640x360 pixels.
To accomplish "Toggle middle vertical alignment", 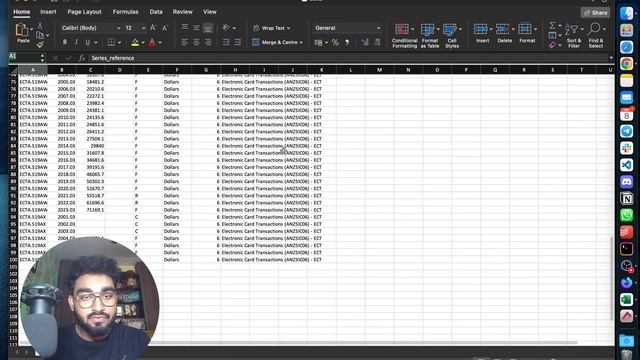I will 196,27.
